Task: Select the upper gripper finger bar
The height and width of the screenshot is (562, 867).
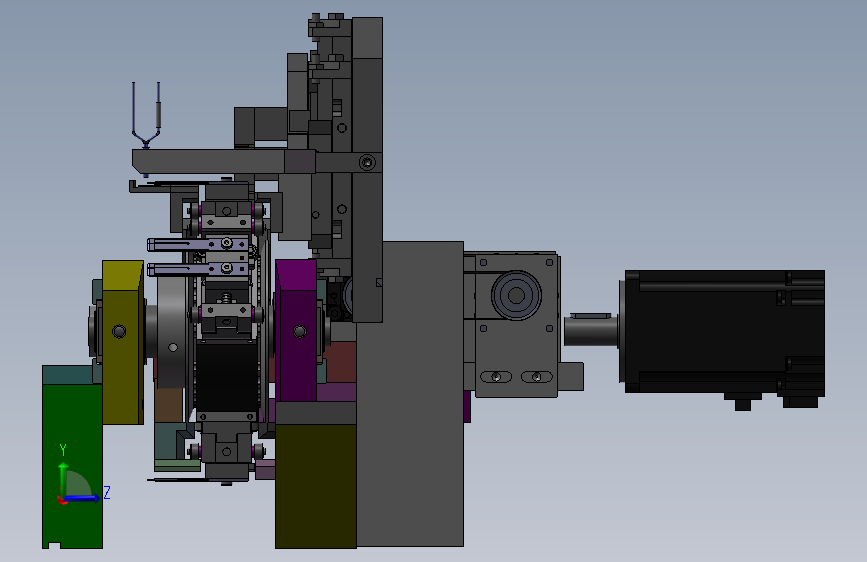Action: [197, 244]
